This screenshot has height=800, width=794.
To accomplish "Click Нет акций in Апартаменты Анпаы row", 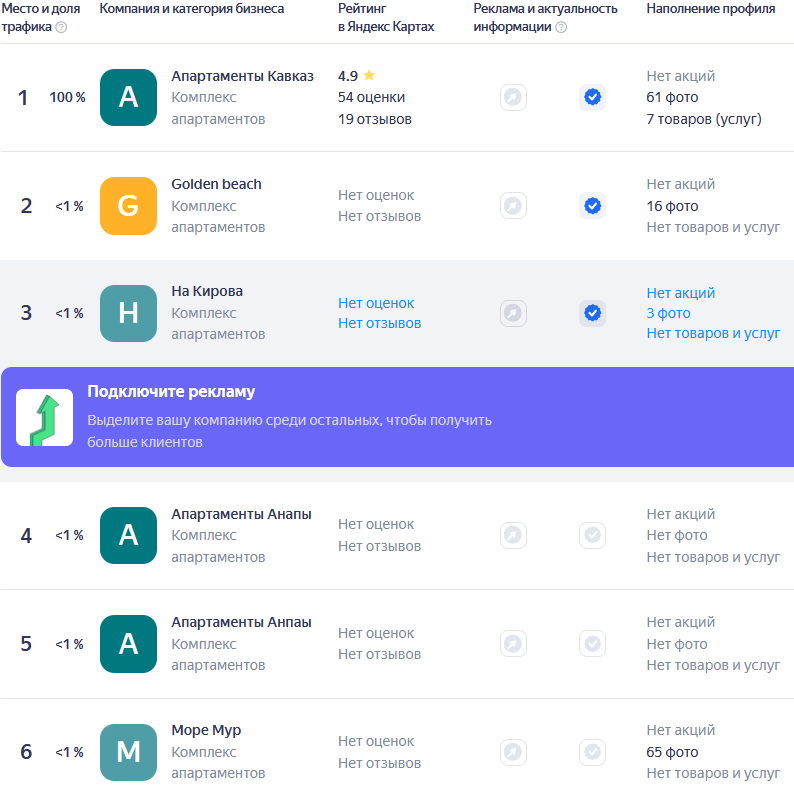I will click(681, 622).
